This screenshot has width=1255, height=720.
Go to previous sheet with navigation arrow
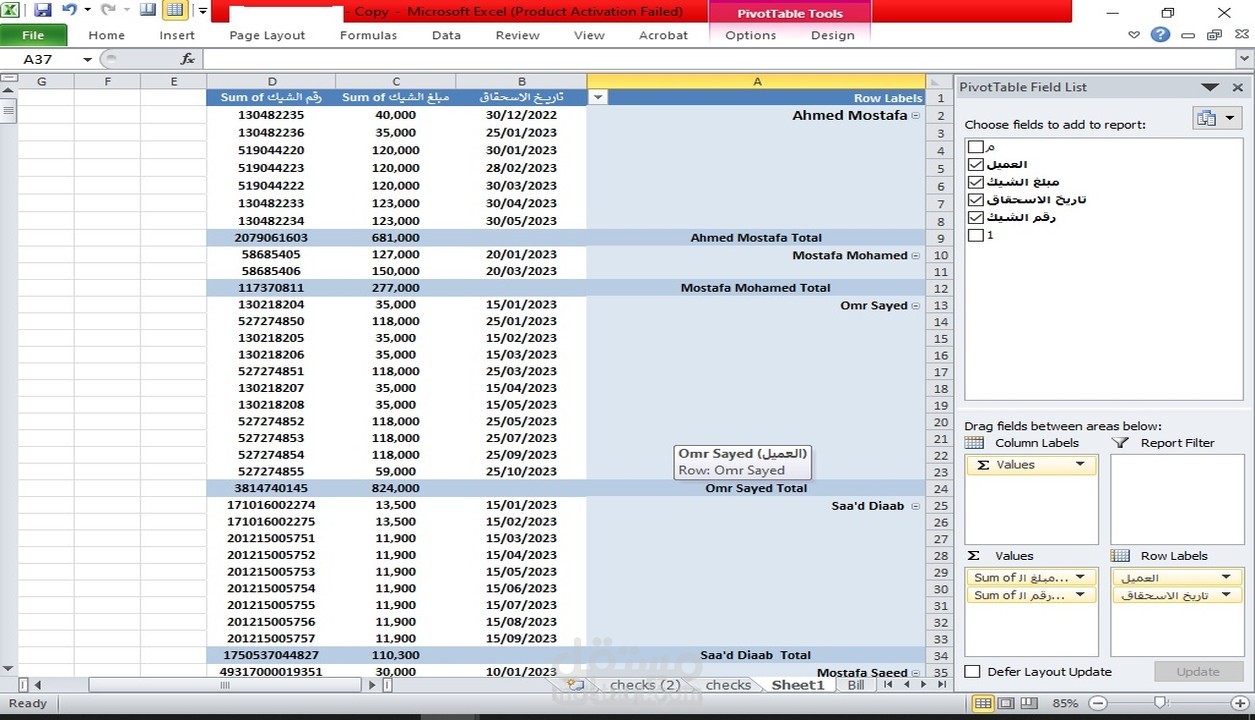907,685
